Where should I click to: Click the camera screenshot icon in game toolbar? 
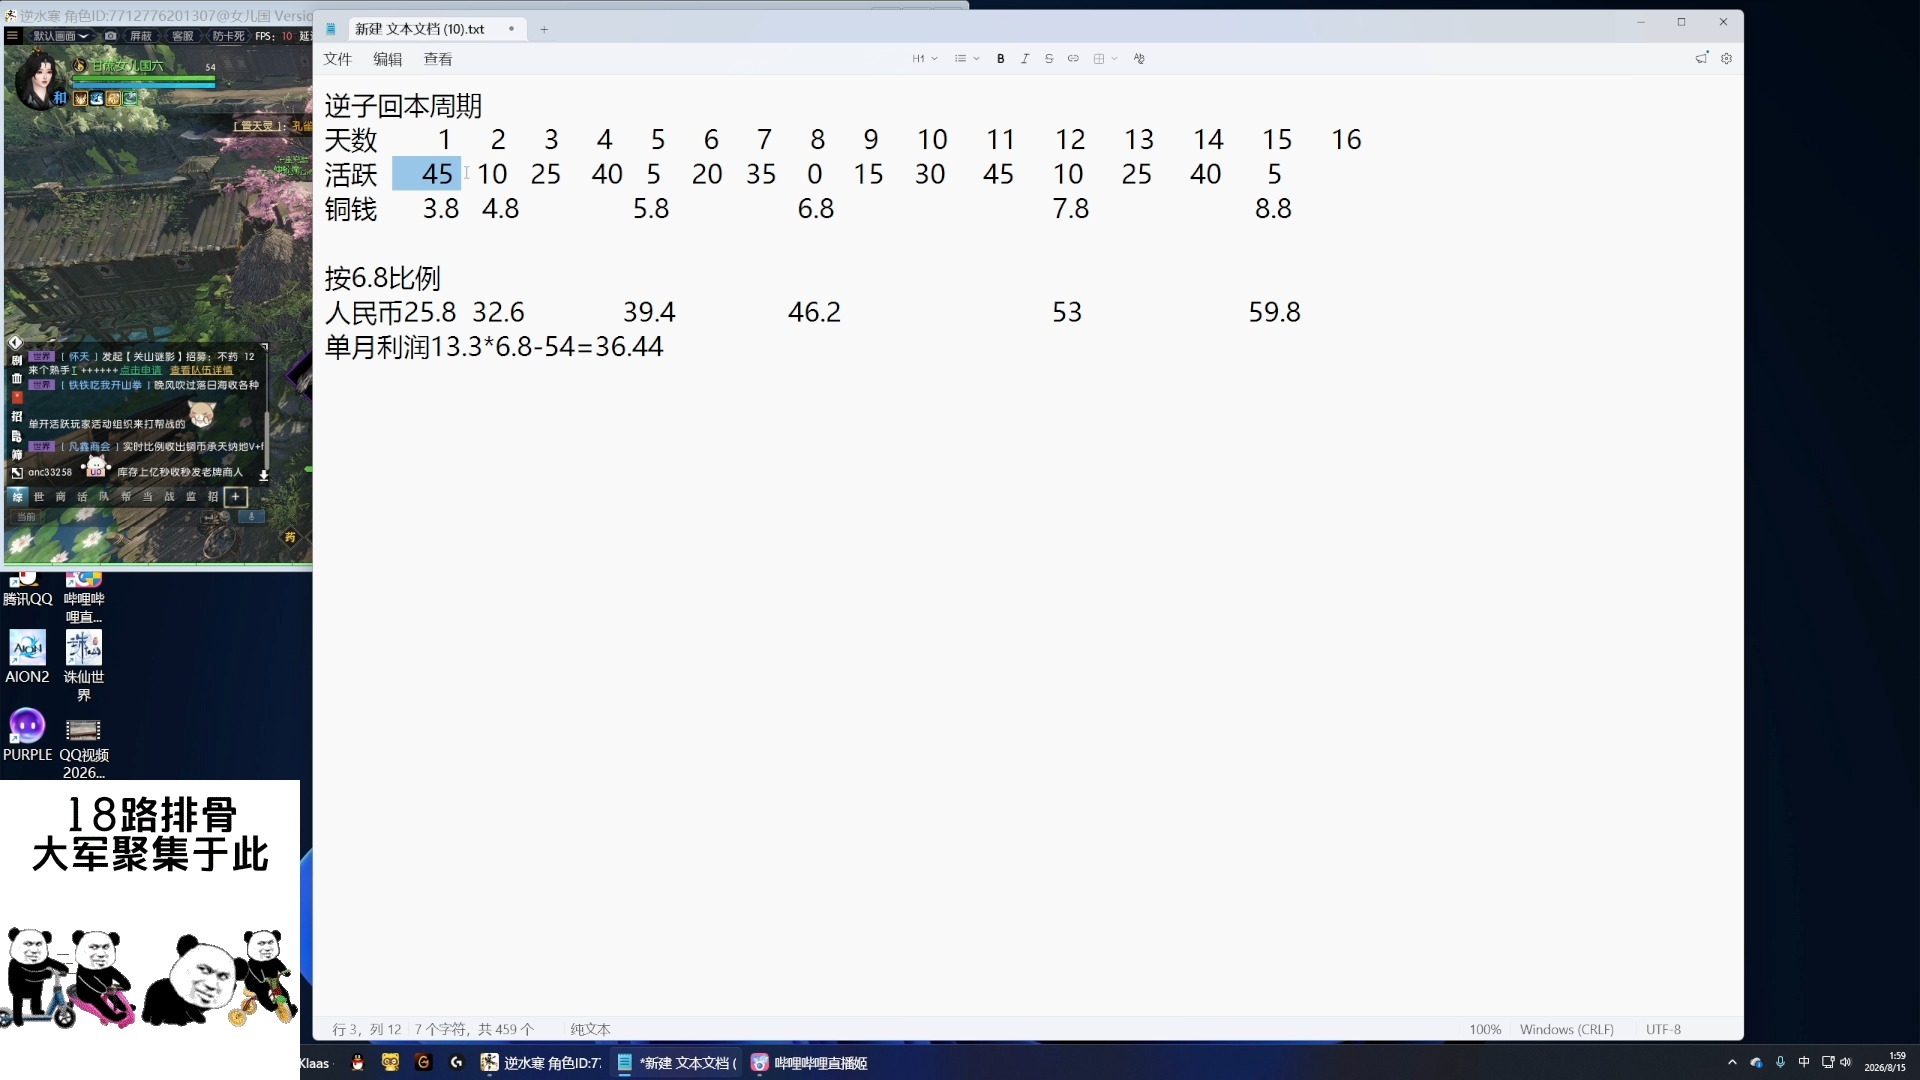point(110,36)
